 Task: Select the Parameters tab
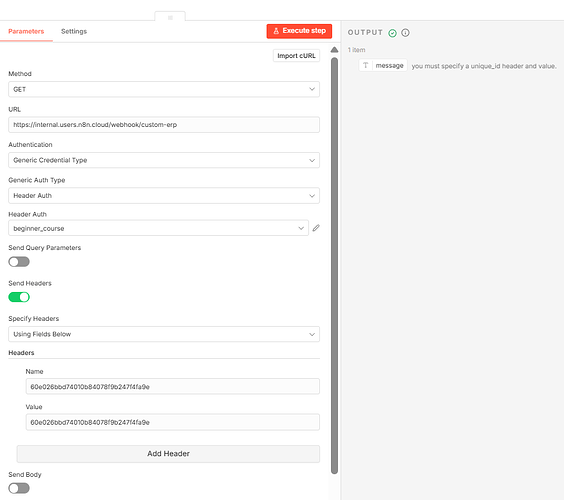(x=26, y=31)
